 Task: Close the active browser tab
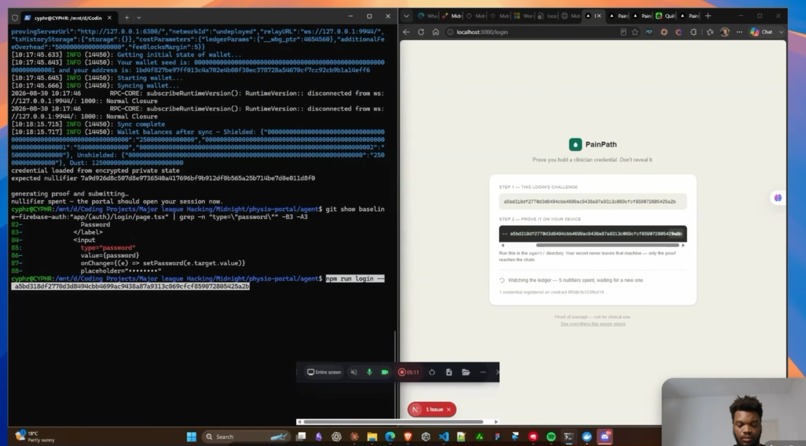point(599,16)
